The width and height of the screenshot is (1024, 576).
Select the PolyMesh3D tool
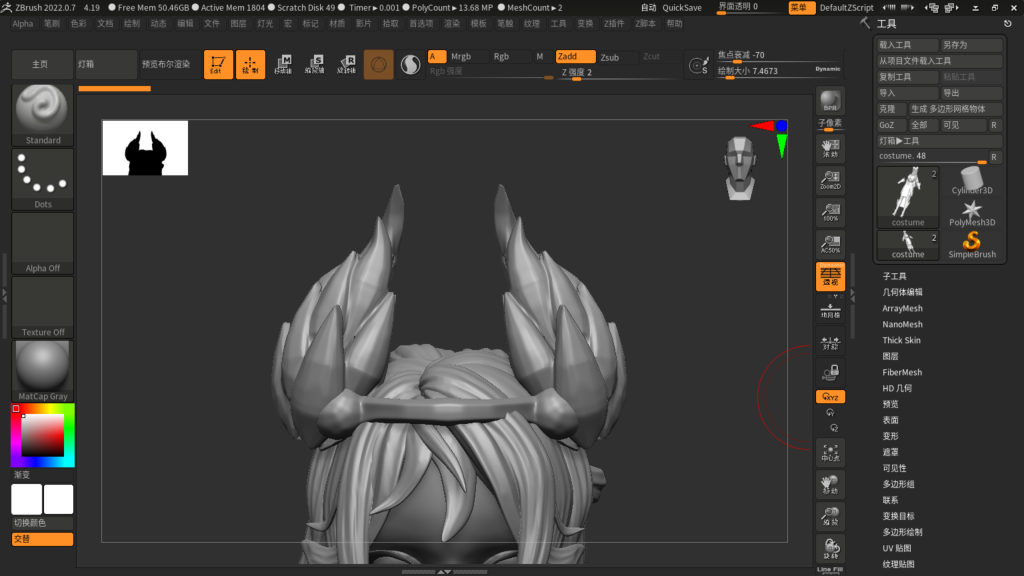(972, 213)
